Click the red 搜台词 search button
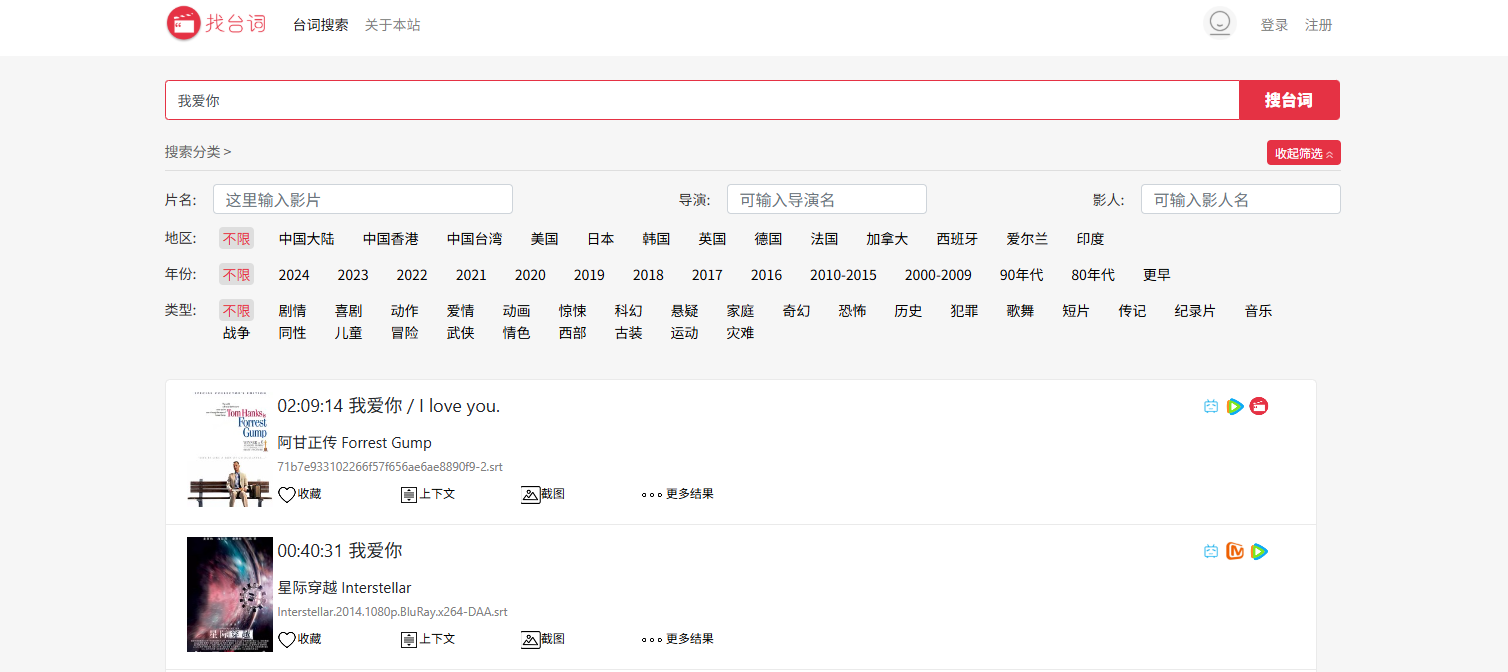The width and height of the screenshot is (1508, 672). [1289, 100]
